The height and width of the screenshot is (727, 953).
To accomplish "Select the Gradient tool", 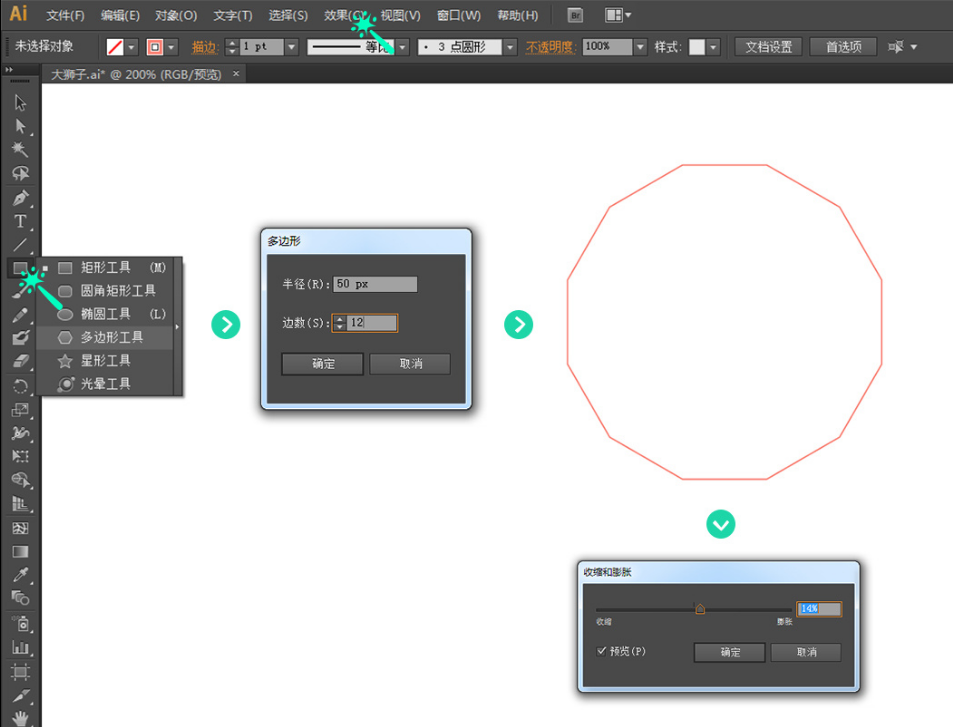I will [20, 551].
